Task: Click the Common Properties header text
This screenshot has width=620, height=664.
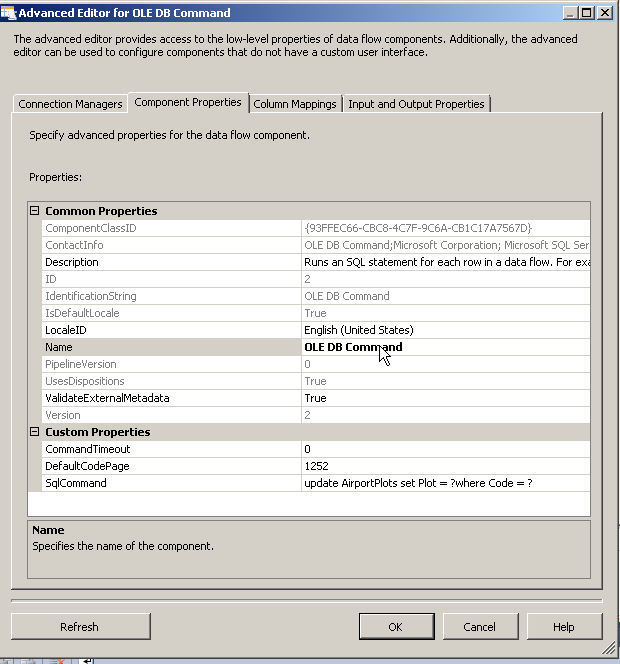Action: pos(101,211)
